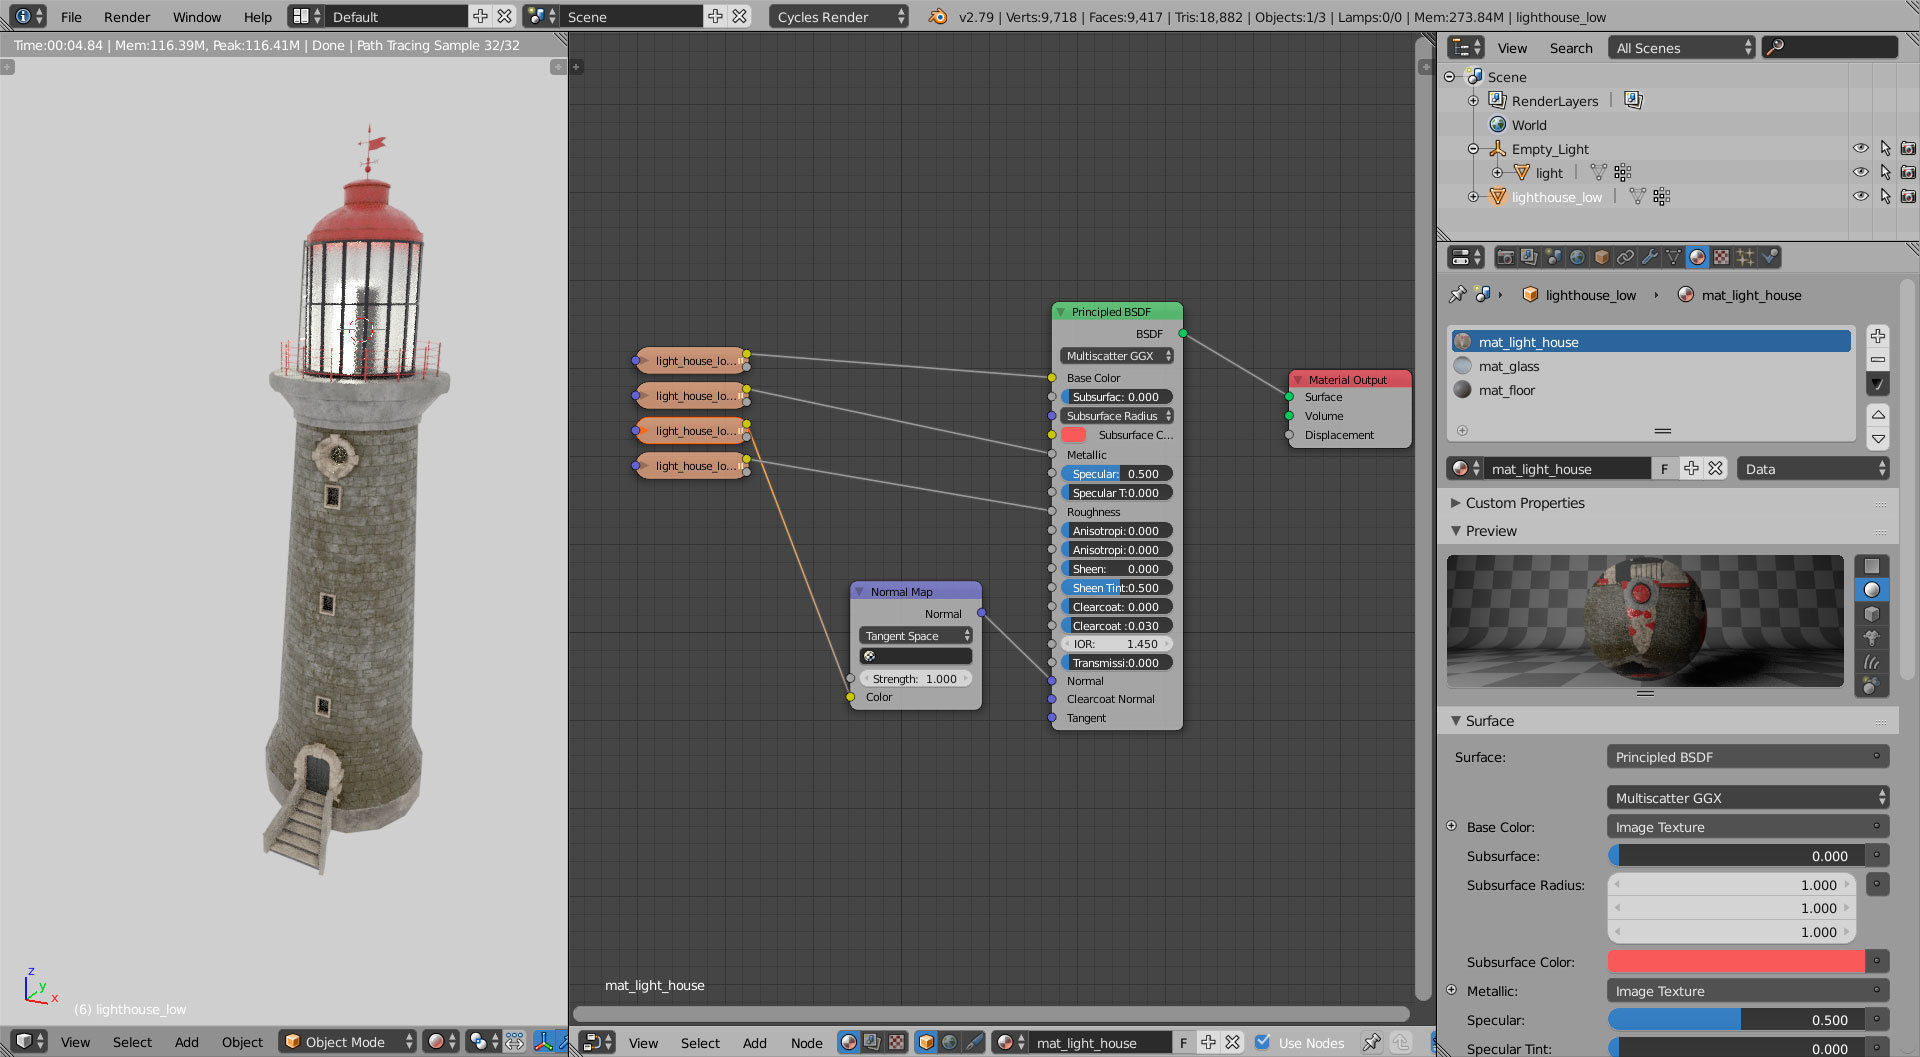
Task: Set preview to flat plane shape
Action: tap(1871, 566)
